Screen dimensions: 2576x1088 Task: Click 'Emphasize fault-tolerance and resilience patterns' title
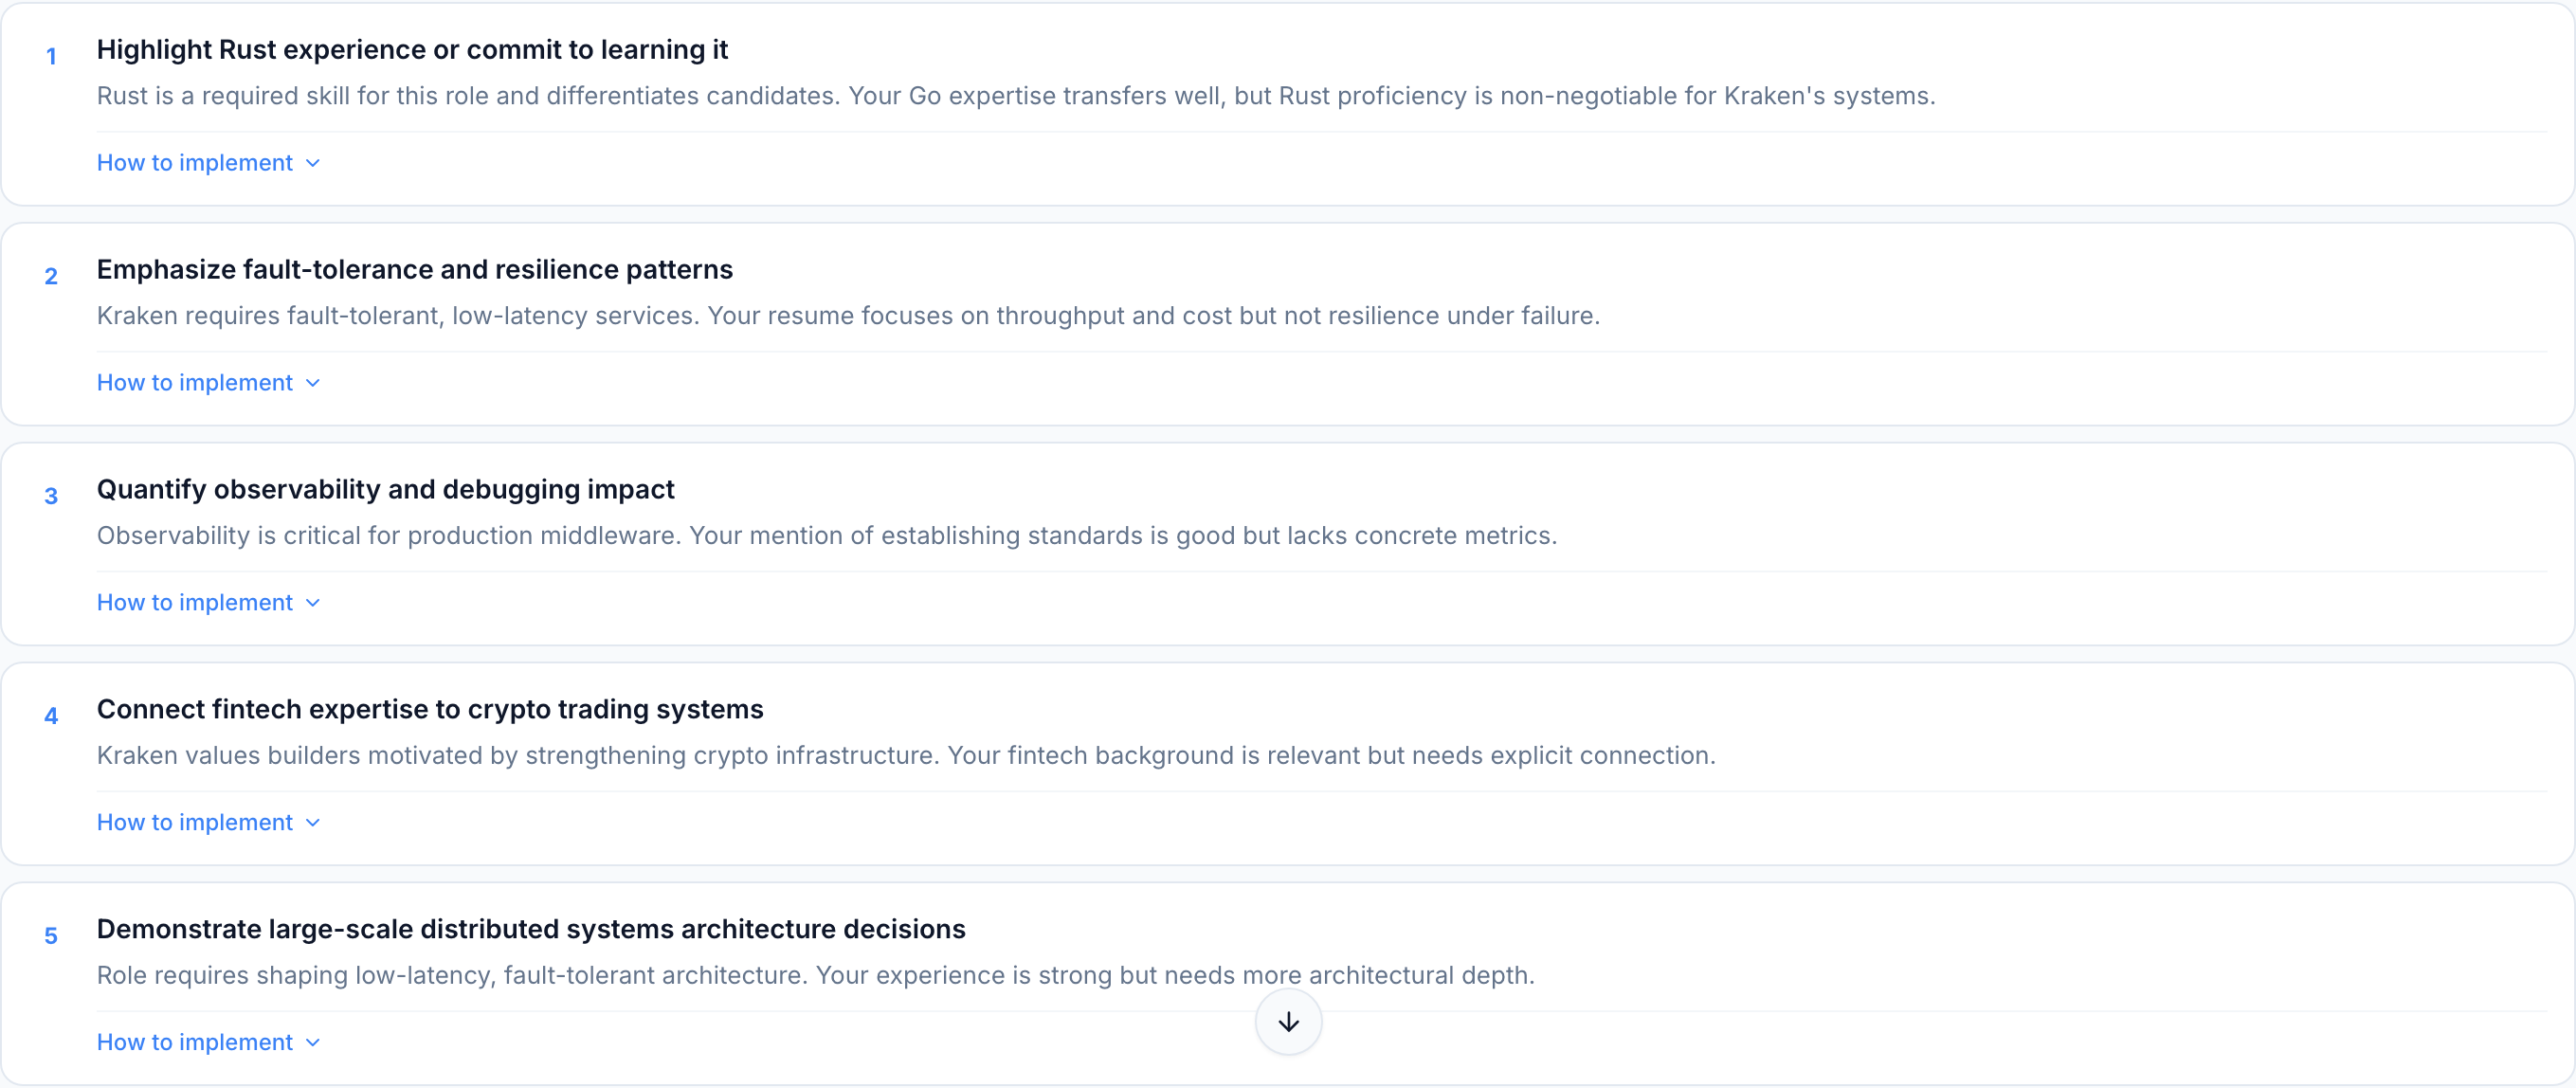414,270
